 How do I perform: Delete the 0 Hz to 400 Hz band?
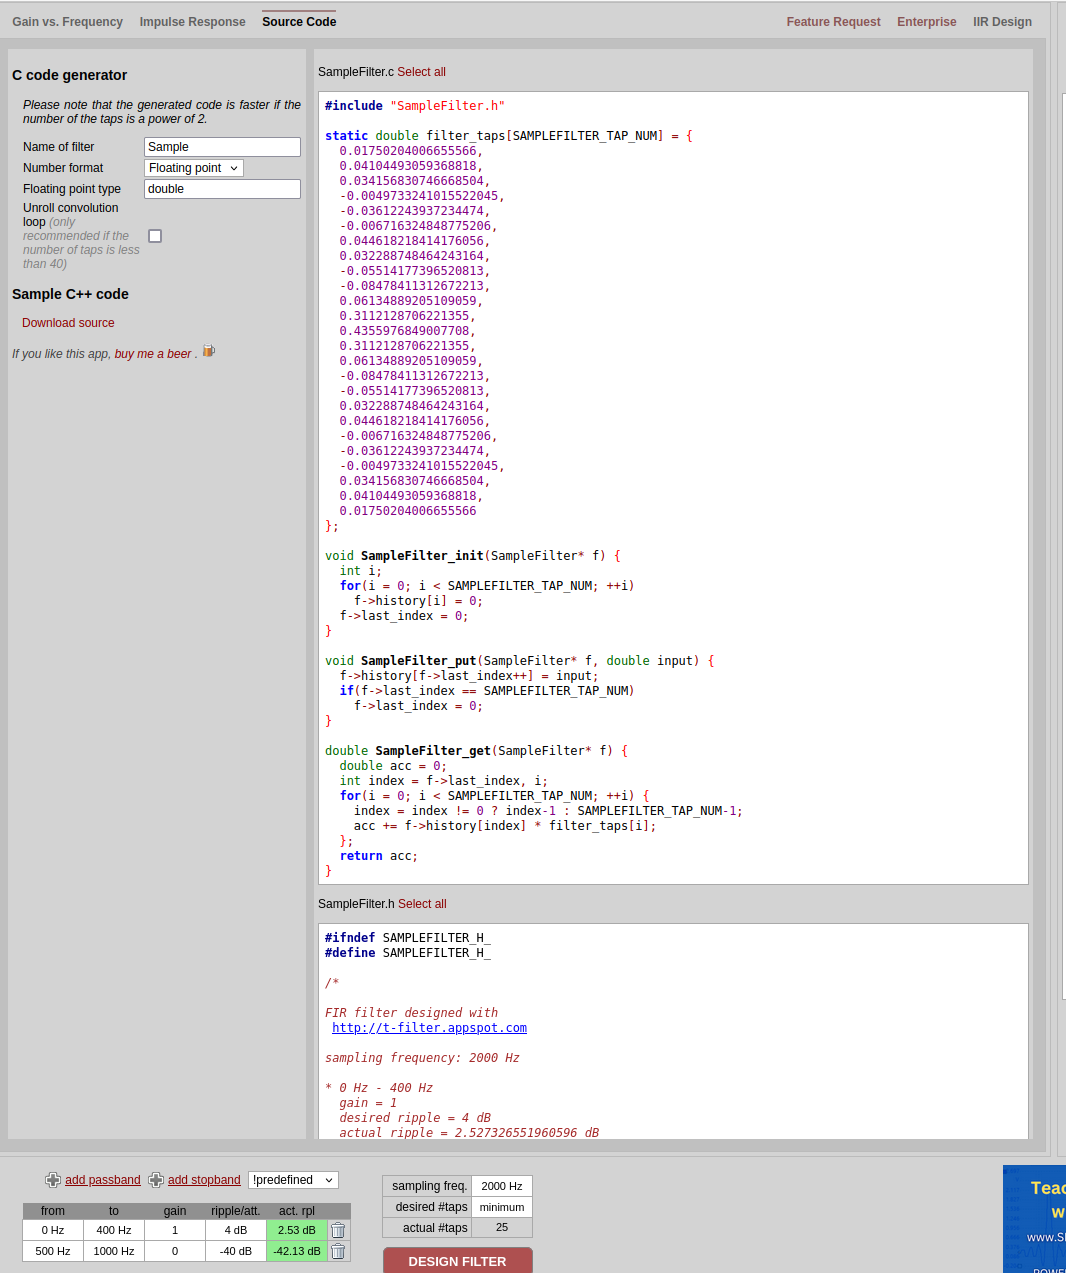338,1230
